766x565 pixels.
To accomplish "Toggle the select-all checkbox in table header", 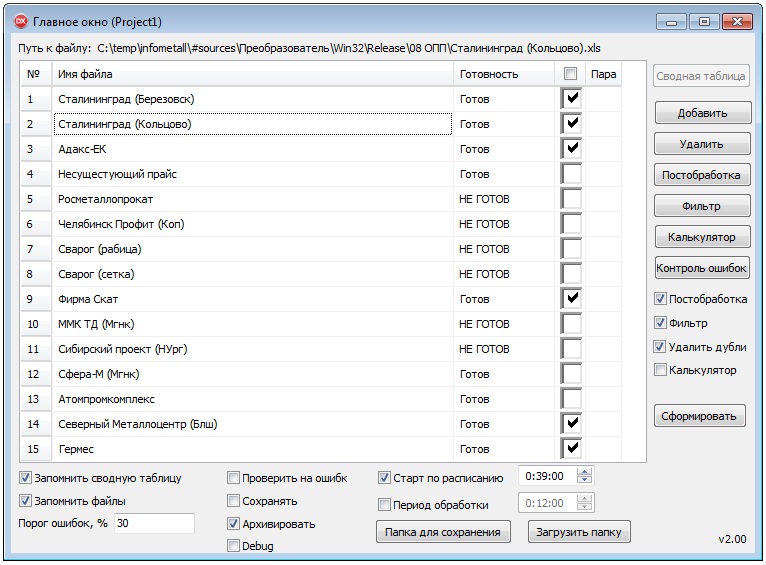I will point(570,73).
